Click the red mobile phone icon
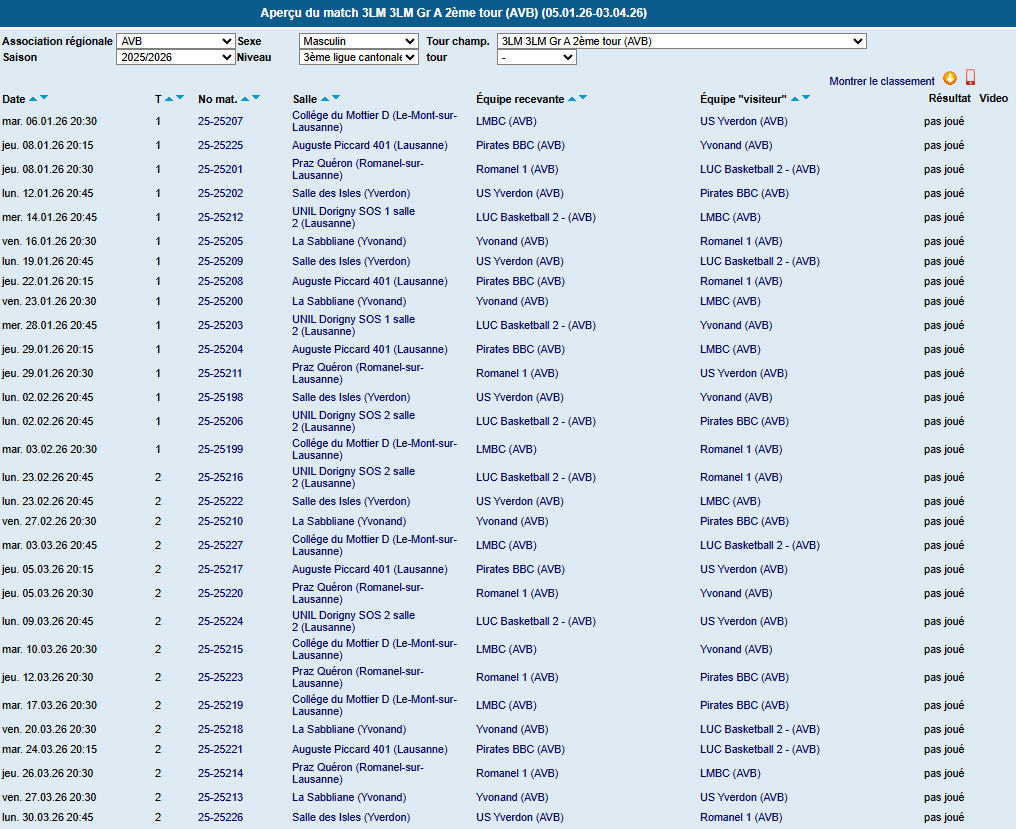Screen dimensions: 1016x829 [x=970, y=79]
